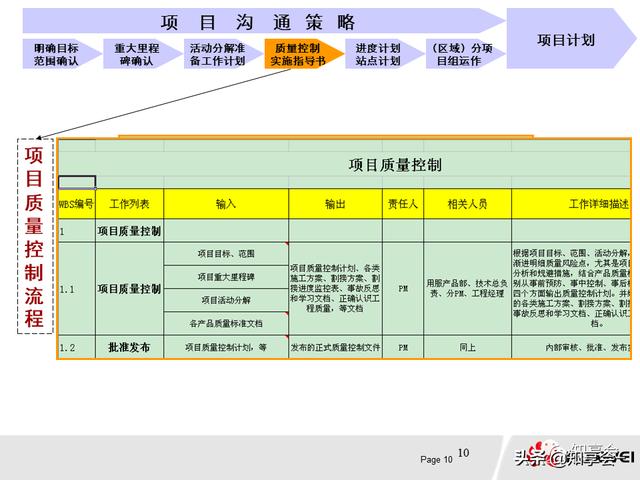Go to 活动分解准备工作计划 step
Screen dimensions: 640x480
(x=216, y=54)
